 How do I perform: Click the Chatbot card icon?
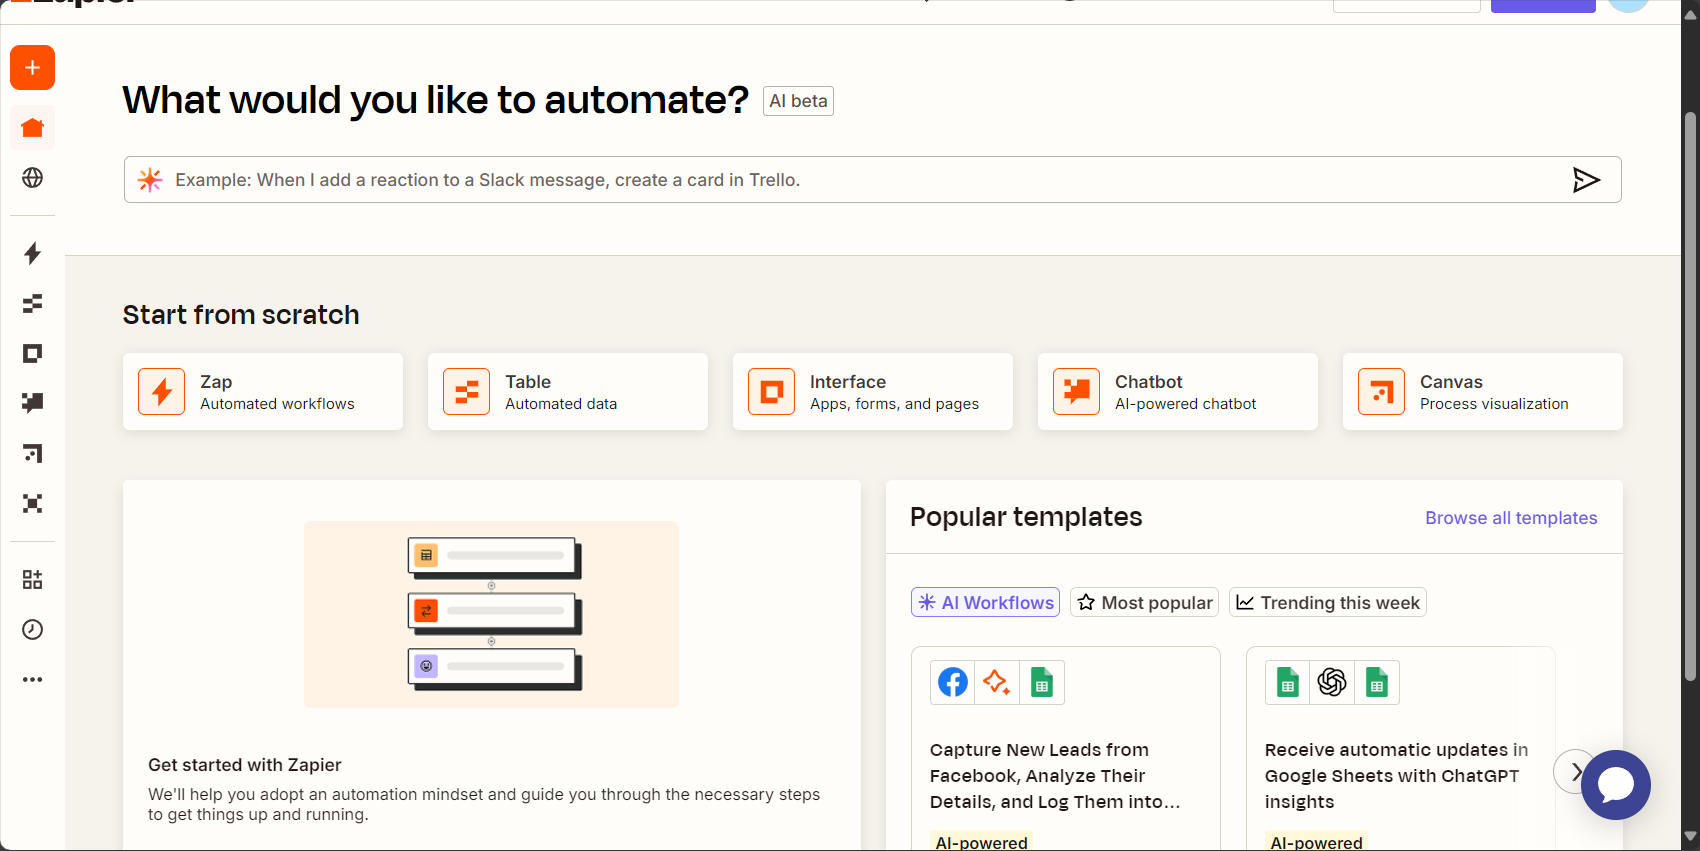[x=1076, y=391]
